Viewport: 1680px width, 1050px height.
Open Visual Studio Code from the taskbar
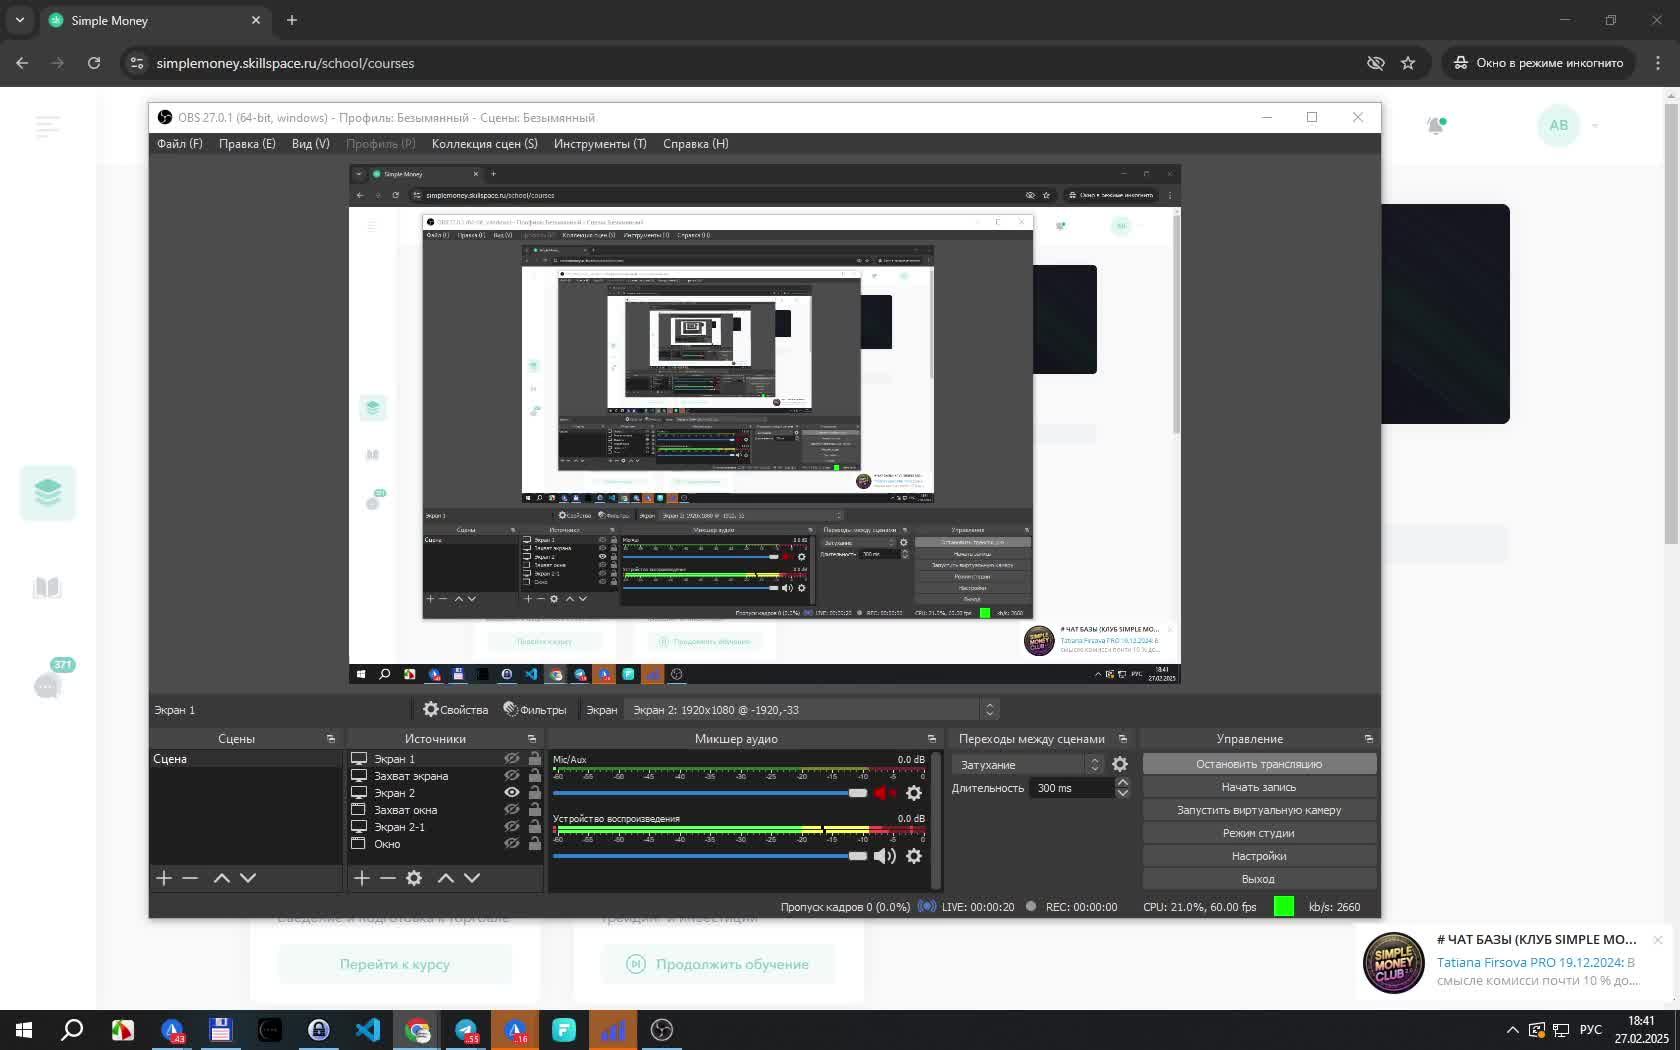coord(368,1030)
